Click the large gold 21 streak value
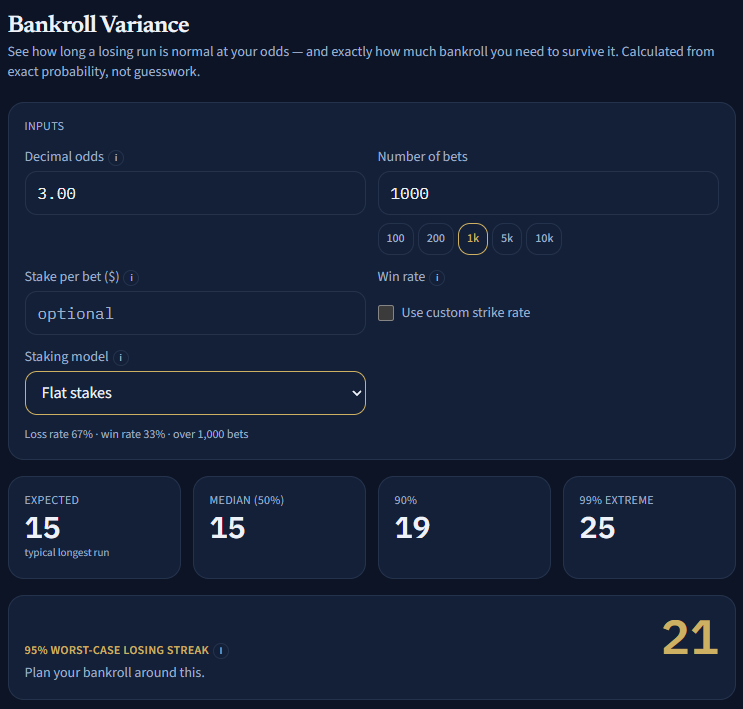 [x=690, y=638]
